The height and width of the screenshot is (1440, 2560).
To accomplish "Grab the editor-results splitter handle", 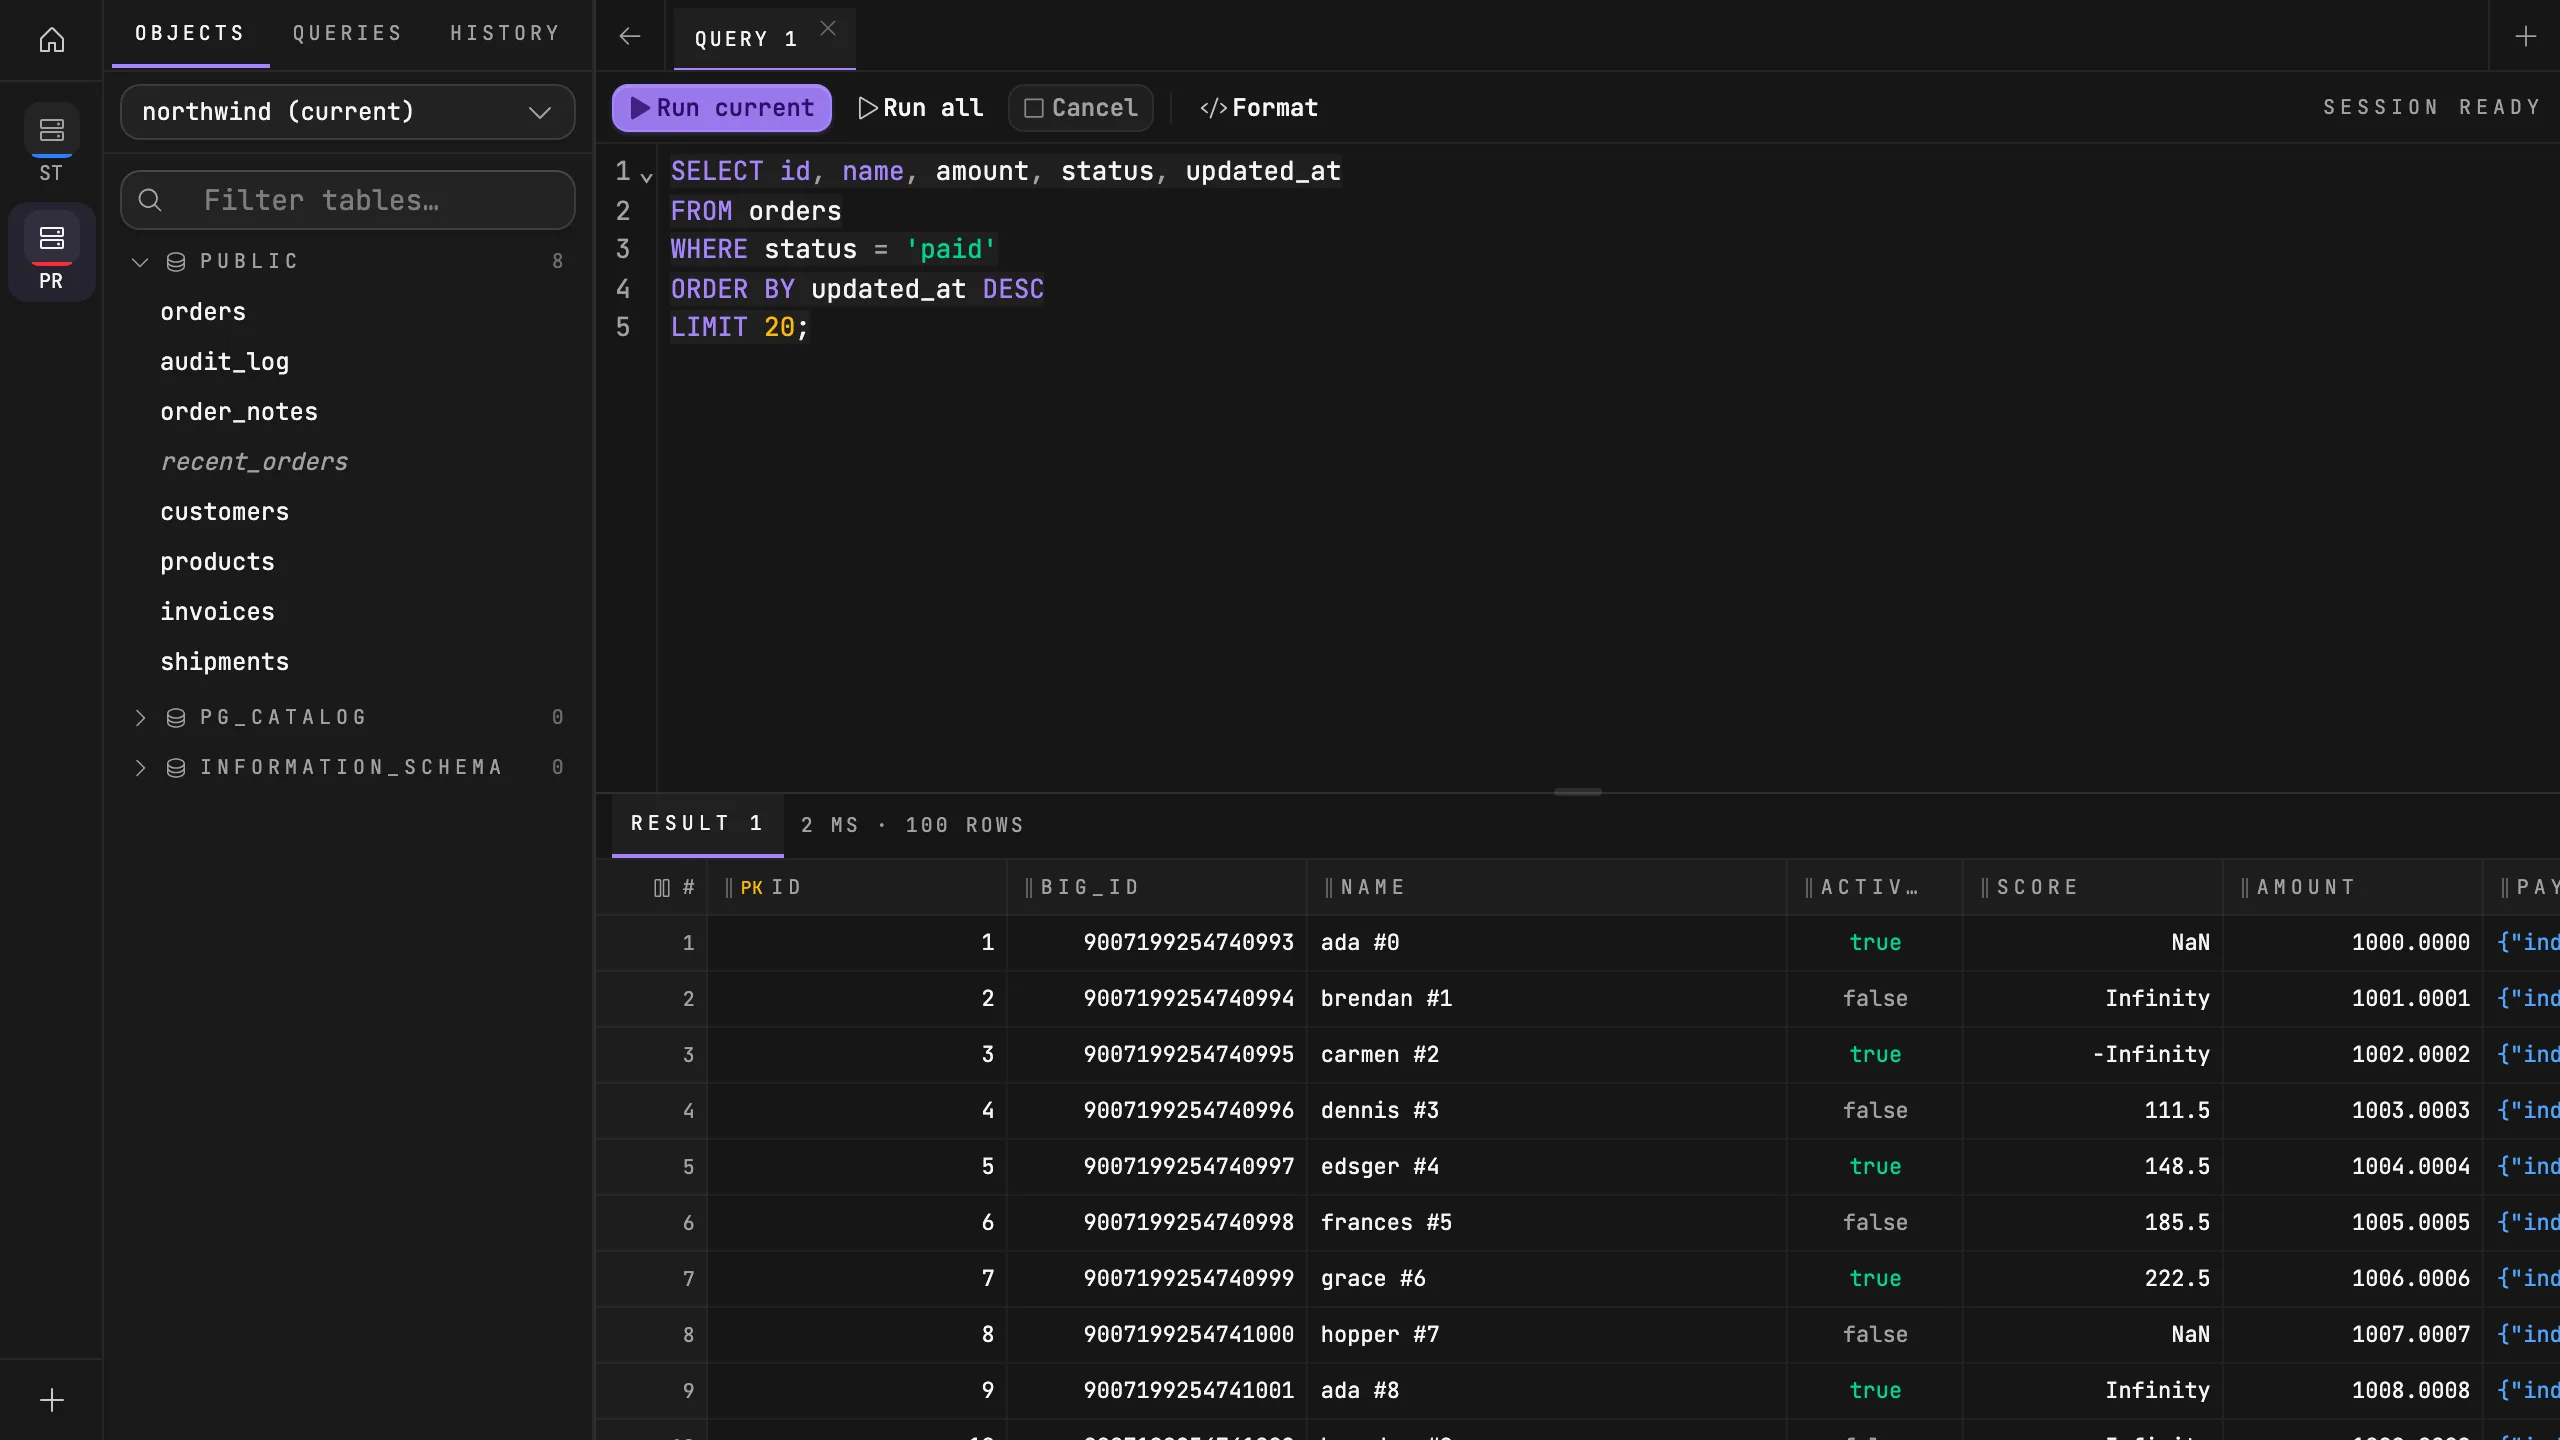I will [x=1578, y=792].
